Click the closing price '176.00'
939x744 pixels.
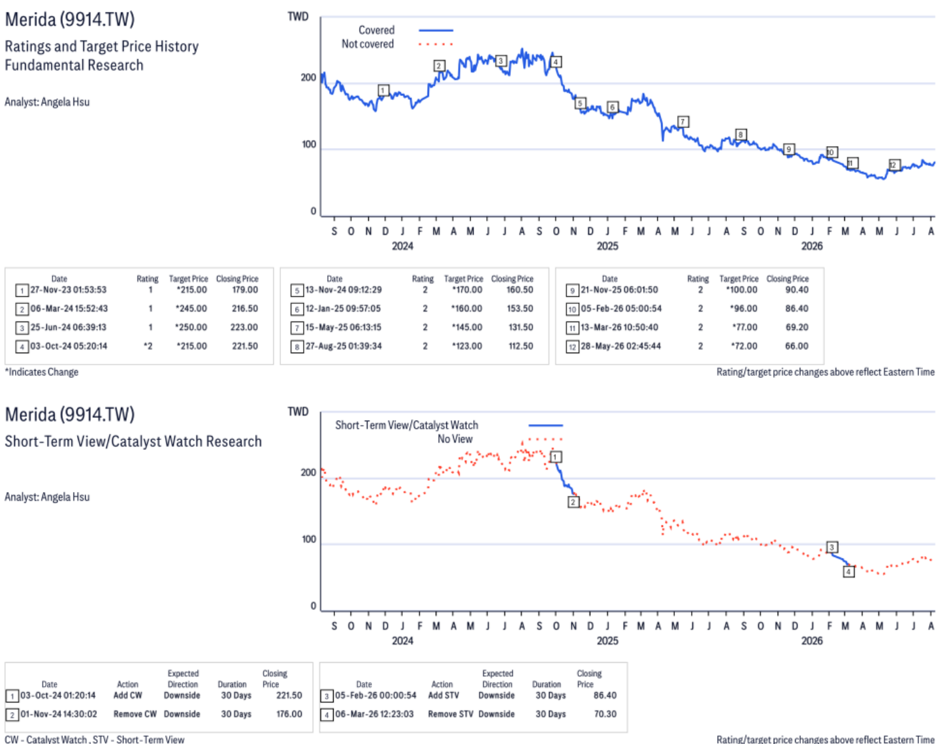click(x=289, y=714)
